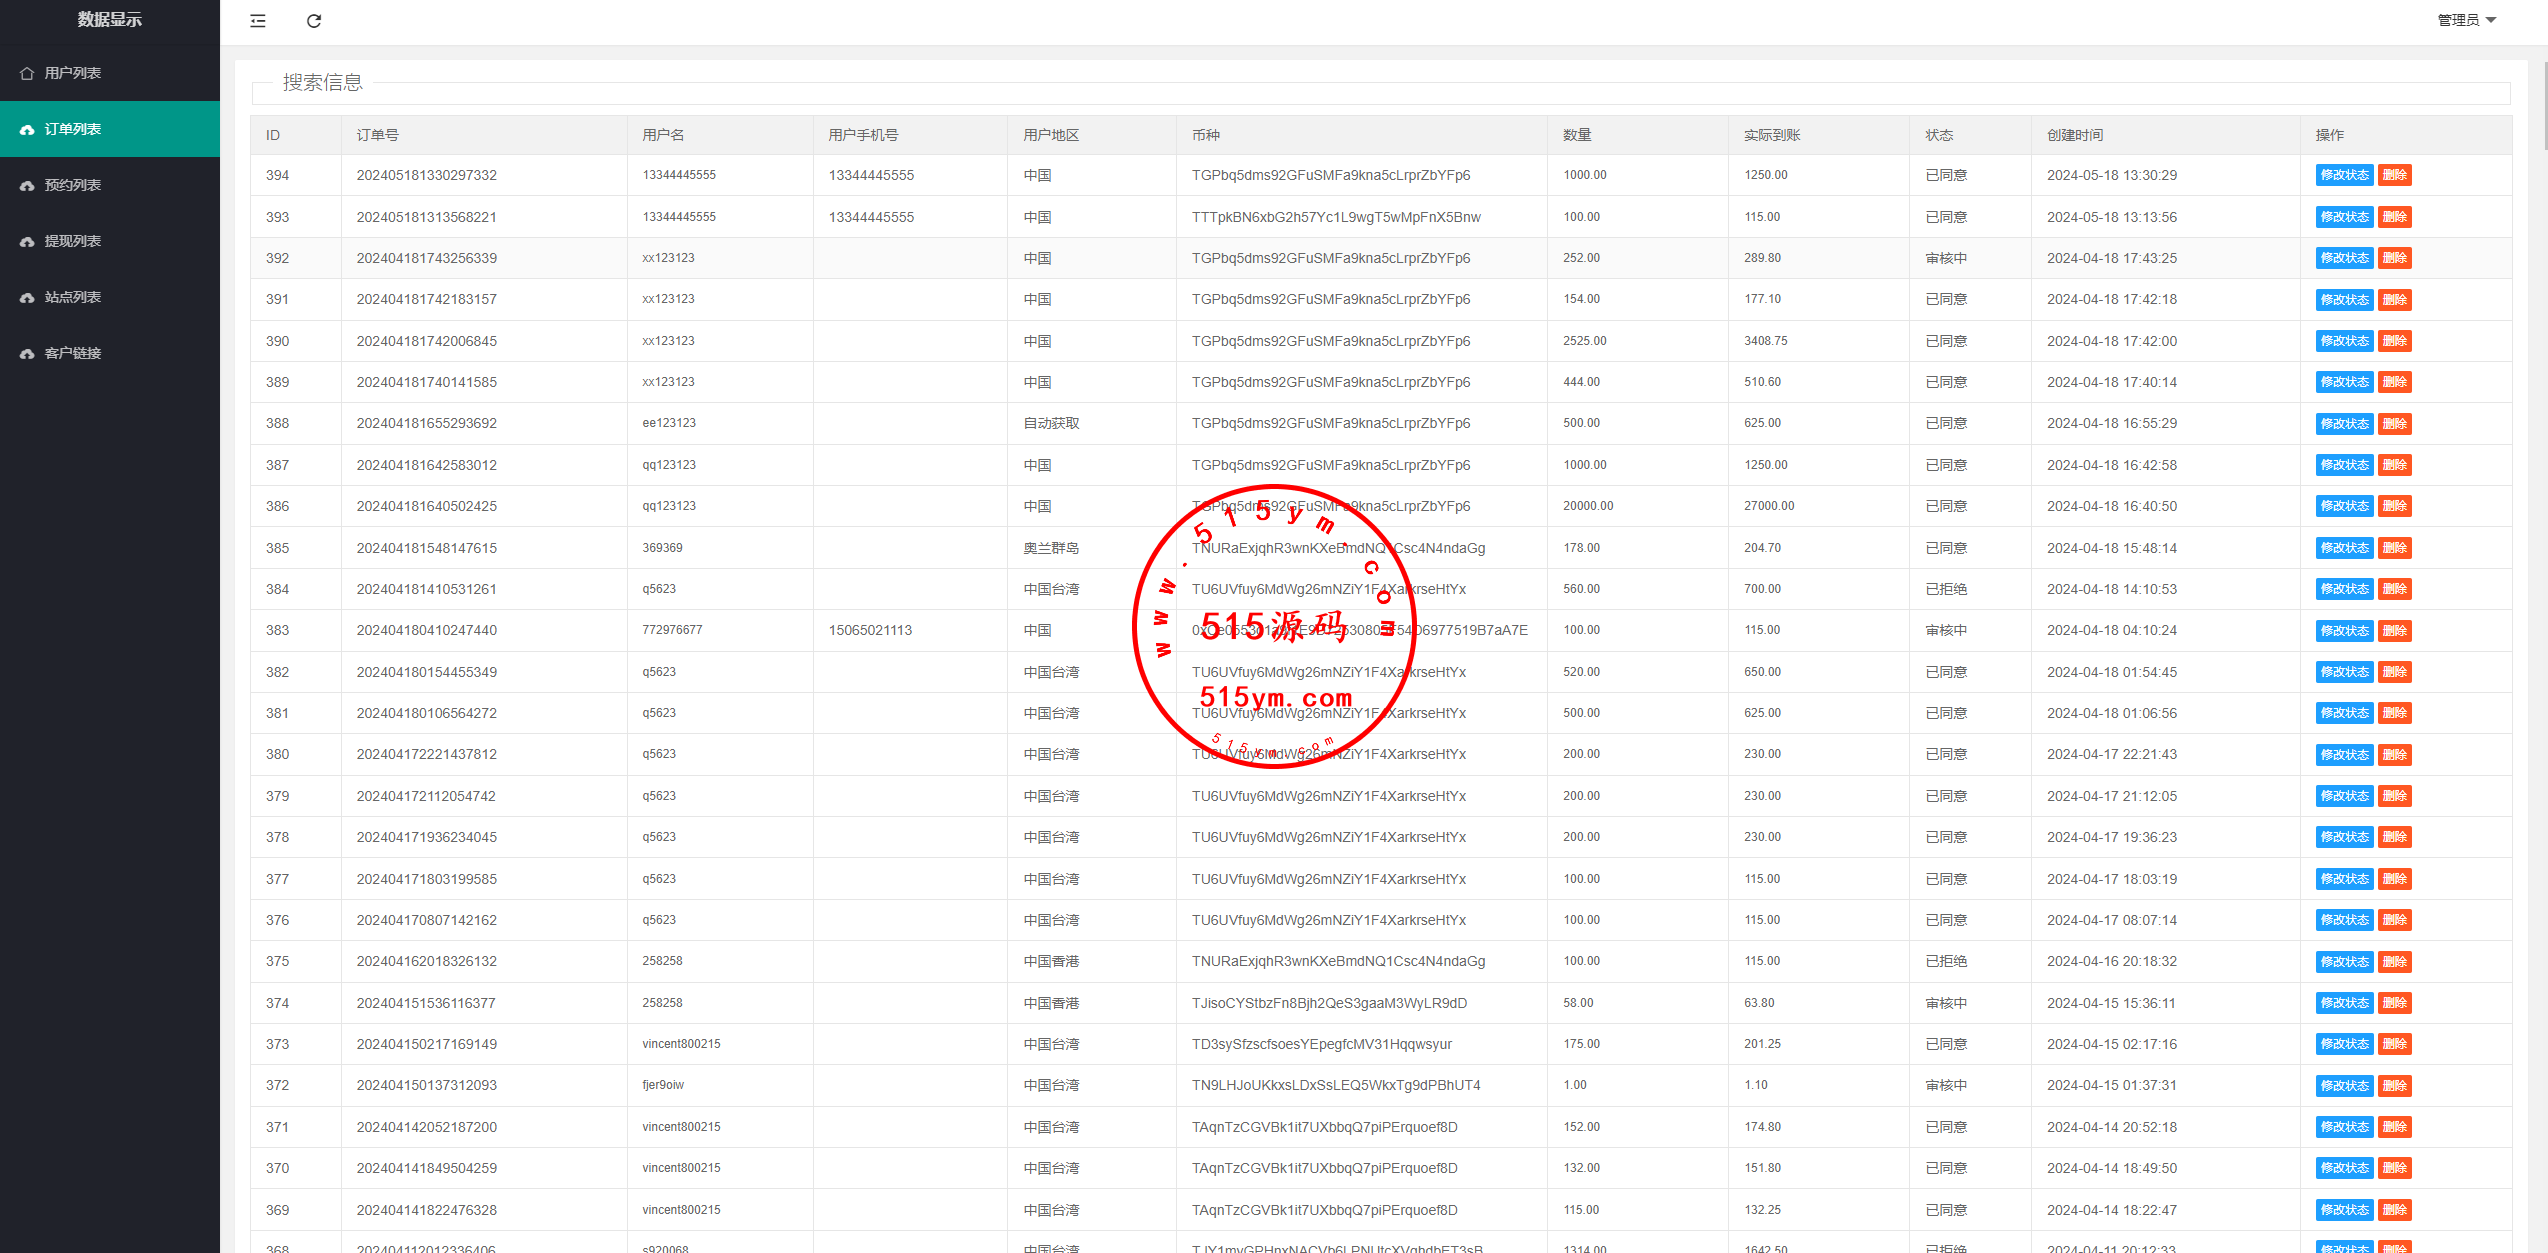Open 用户列表 in the sidebar
This screenshot has height=1253, width=2548.
pos(73,73)
